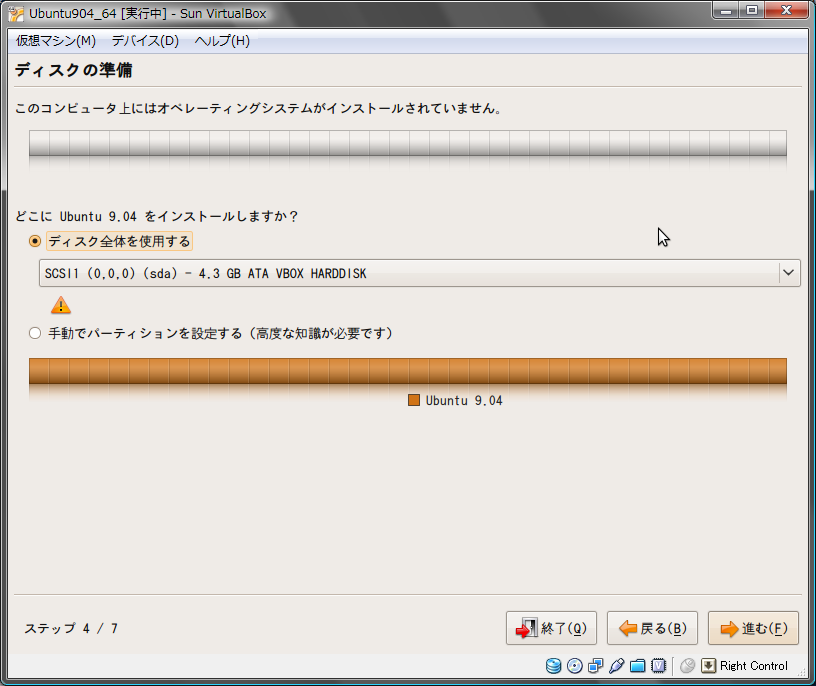Click the orange Ubuntu 9.04 legend swatch
The image size is (816, 686).
pos(414,400)
